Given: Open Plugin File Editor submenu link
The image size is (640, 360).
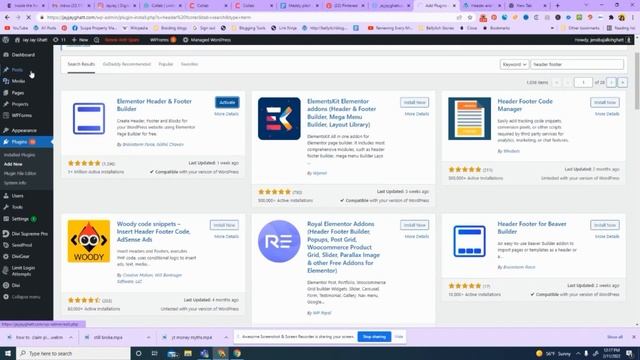Looking at the screenshot, I should click(x=20, y=173).
